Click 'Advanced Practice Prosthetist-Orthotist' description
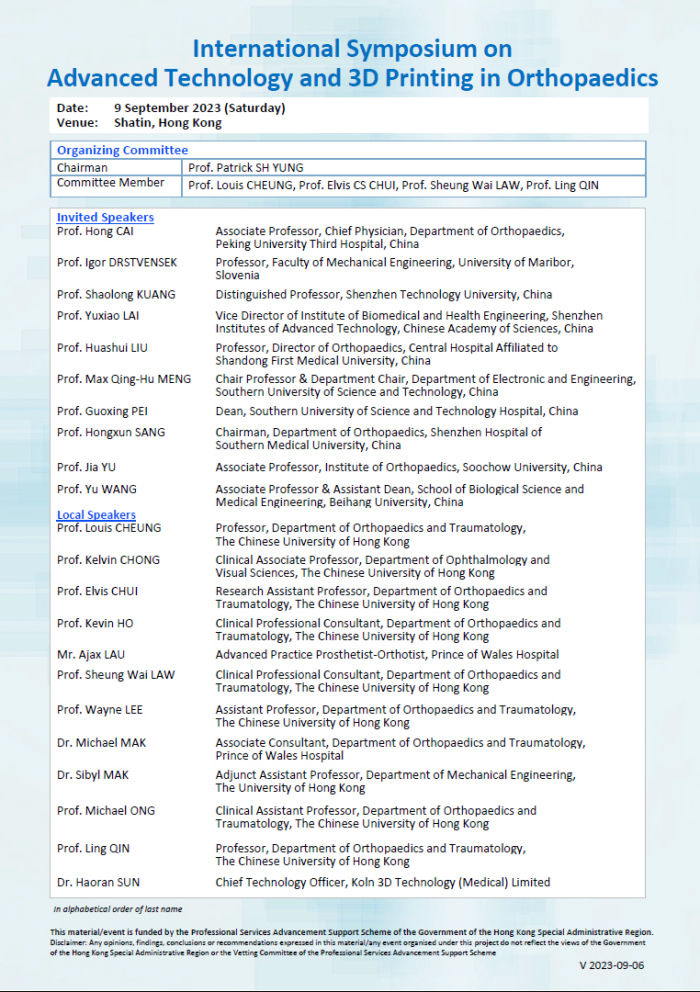Viewport: 700px width, 992px height. (x=387, y=655)
